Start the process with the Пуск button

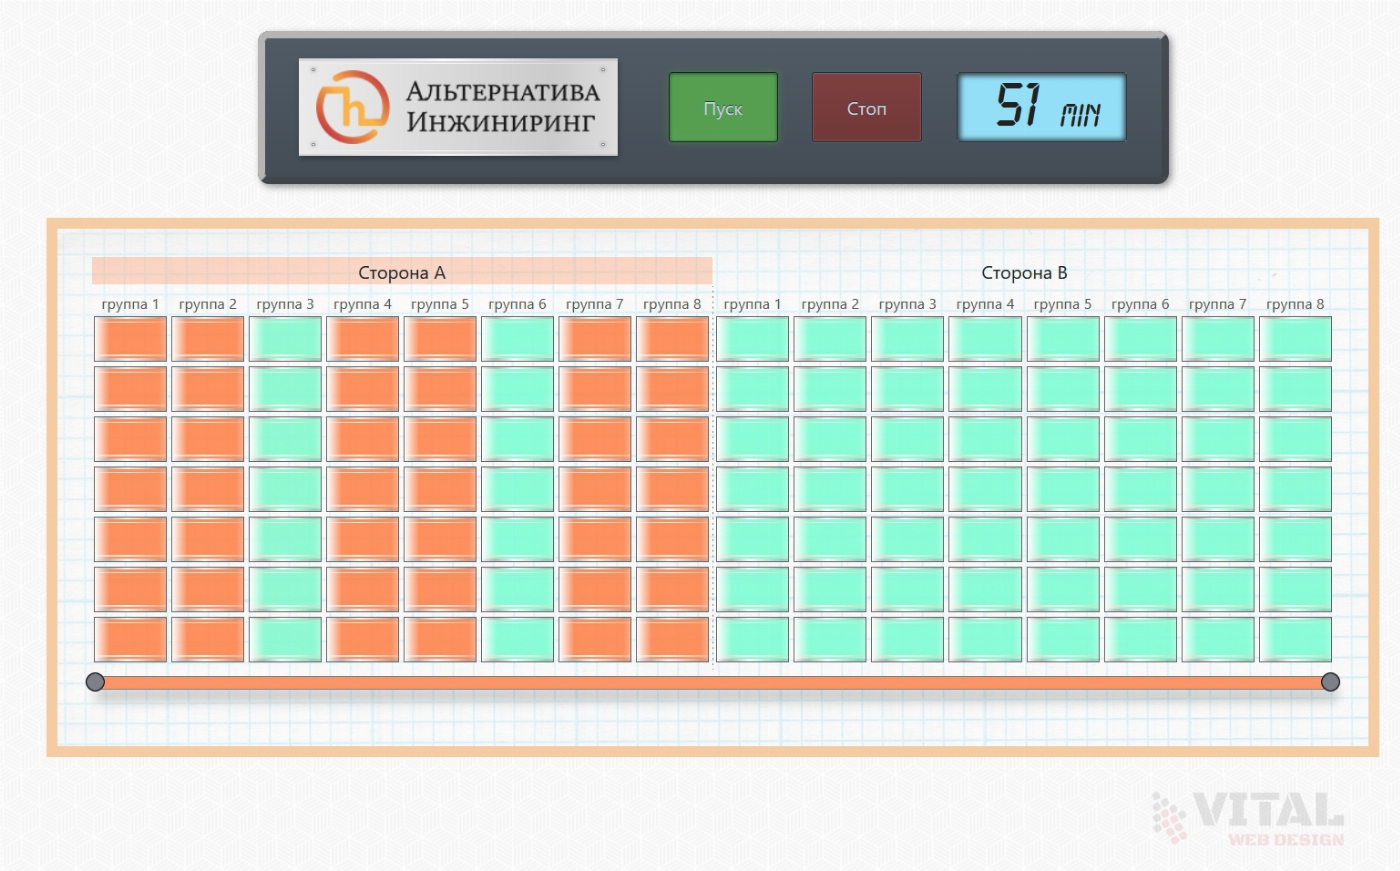[x=723, y=107]
